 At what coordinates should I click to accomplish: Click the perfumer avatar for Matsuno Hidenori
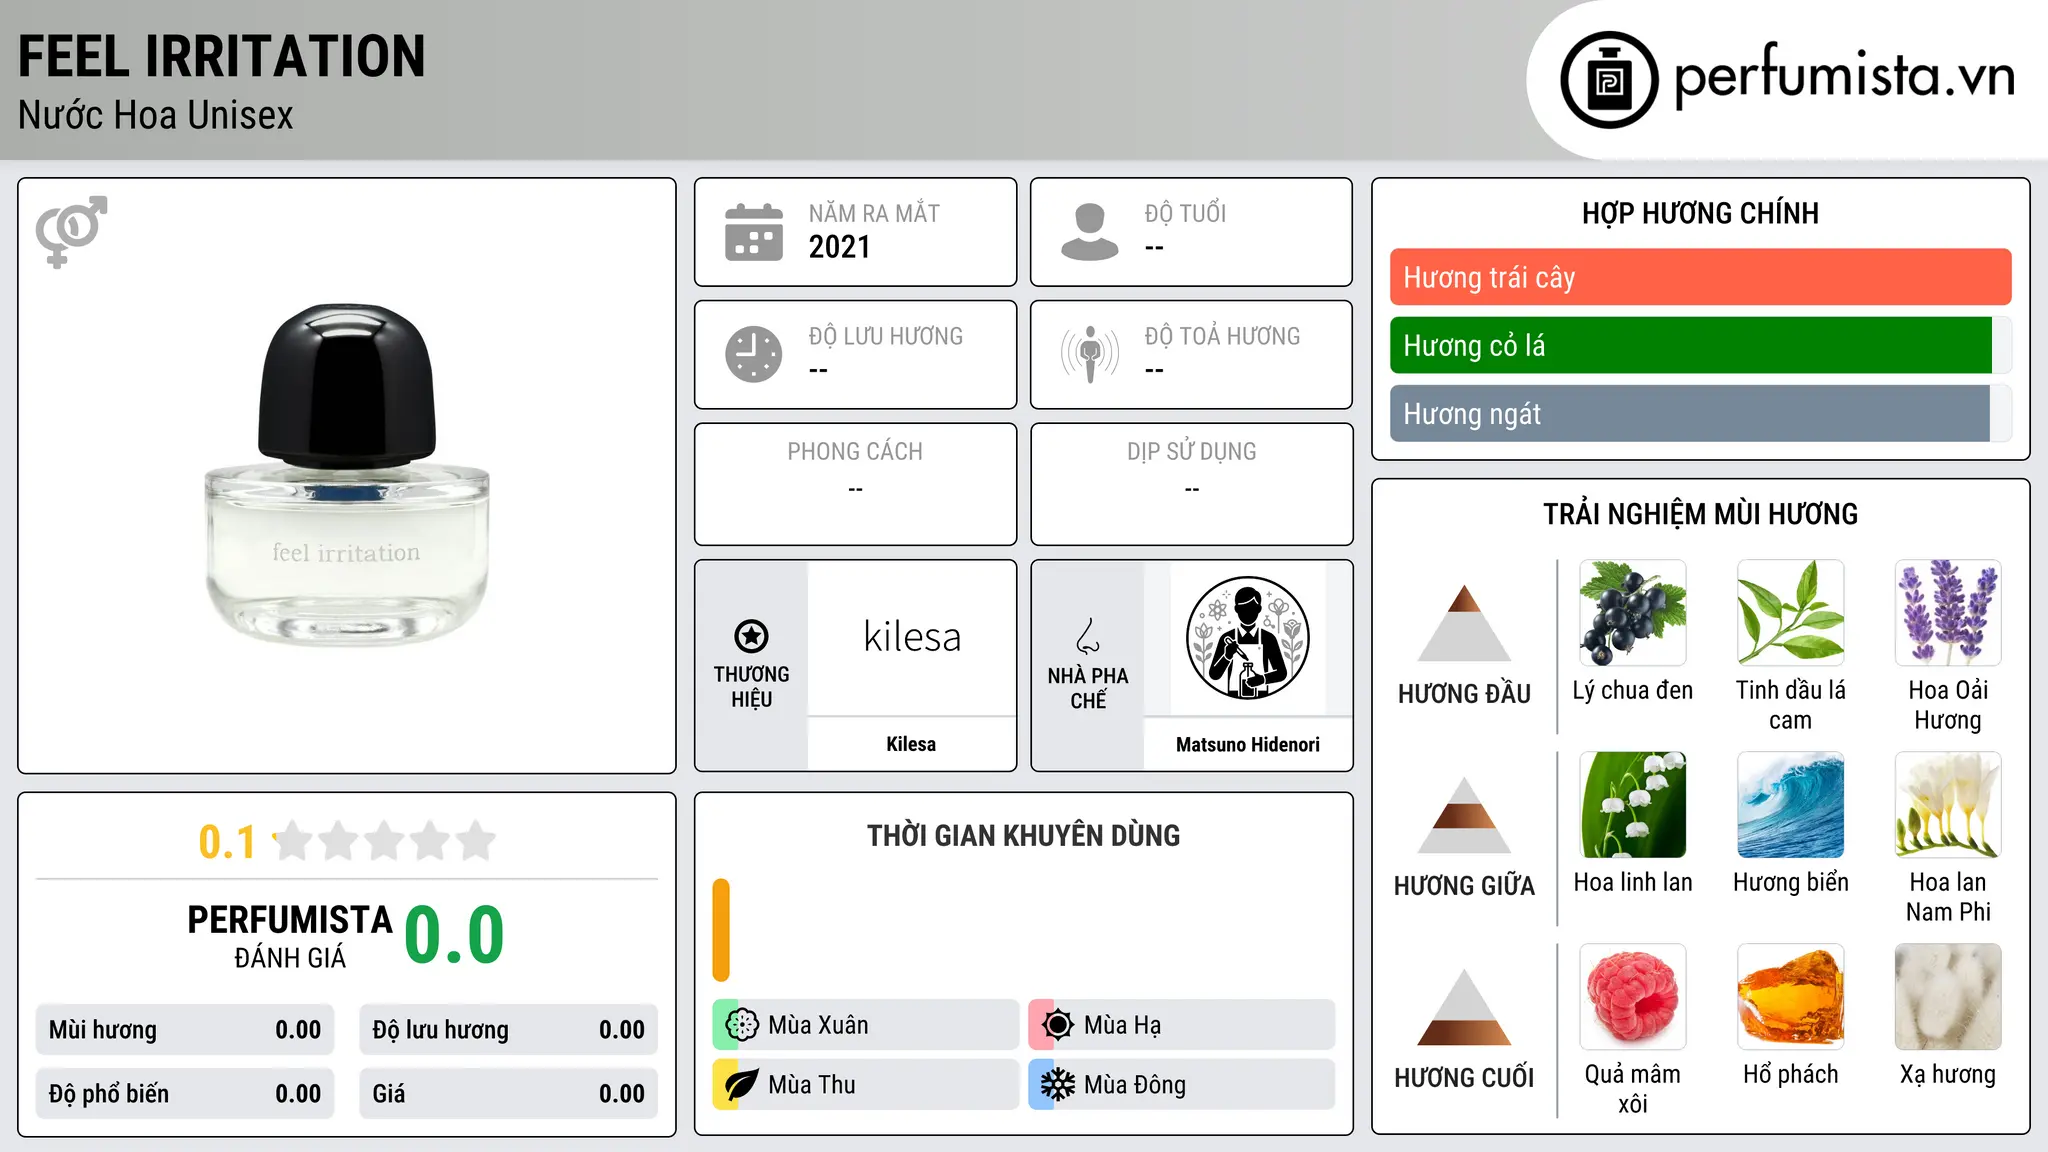[1247, 638]
